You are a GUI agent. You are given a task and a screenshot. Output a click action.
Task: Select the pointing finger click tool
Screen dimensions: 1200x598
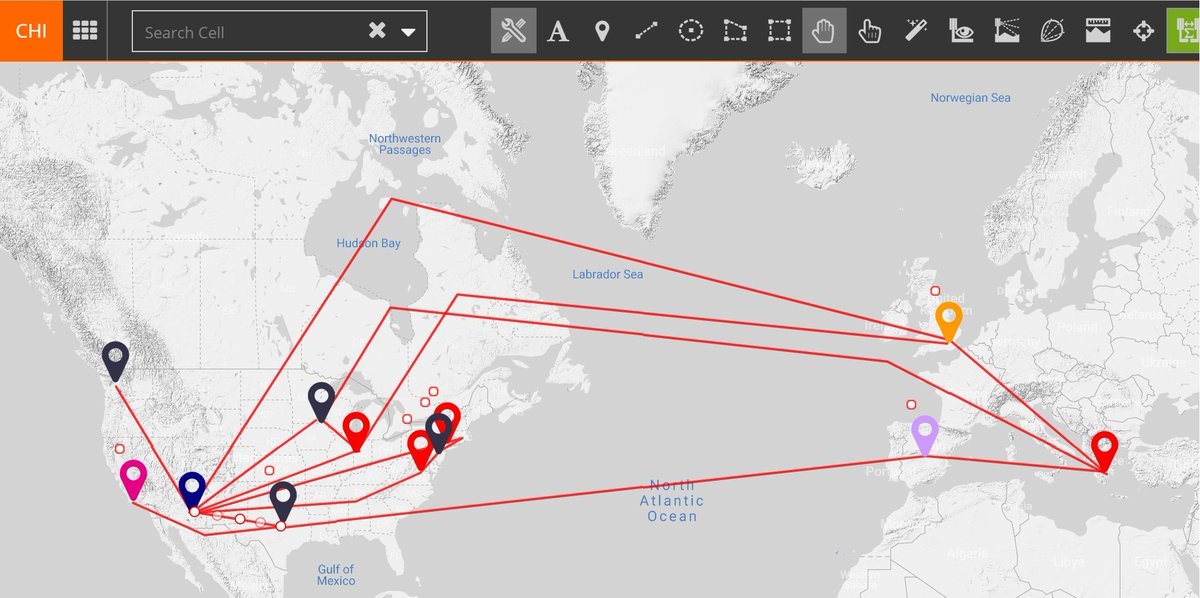click(869, 31)
